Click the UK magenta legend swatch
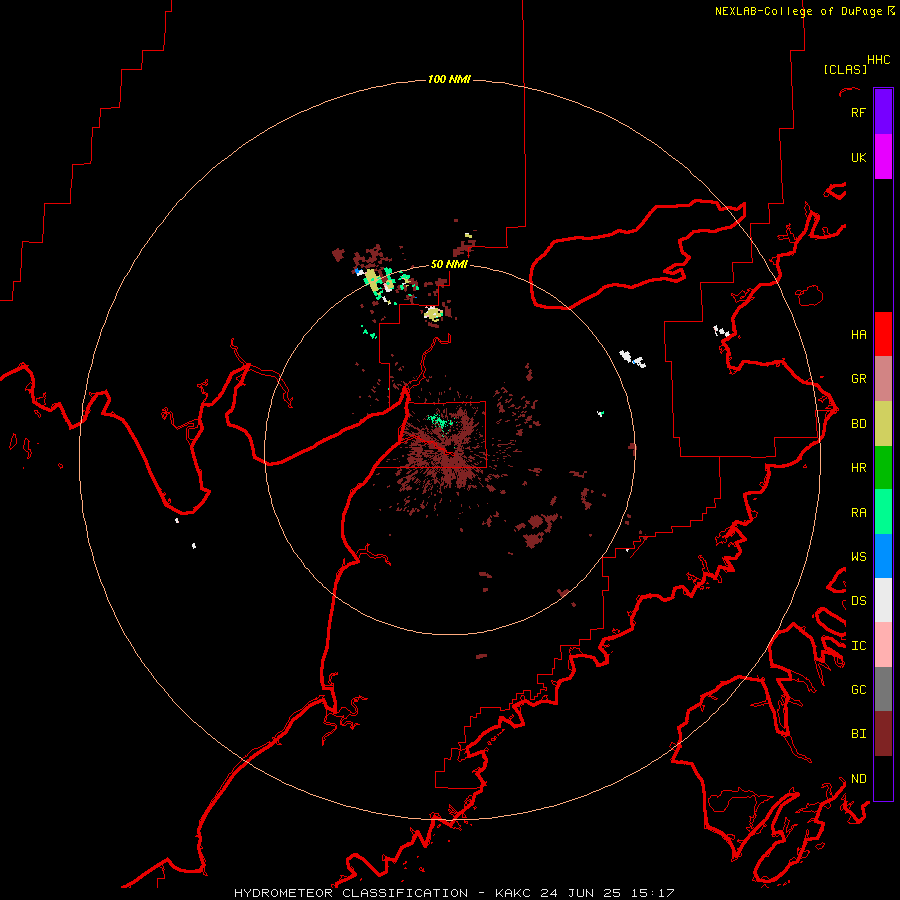The height and width of the screenshot is (900, 900). click(883, 157)
